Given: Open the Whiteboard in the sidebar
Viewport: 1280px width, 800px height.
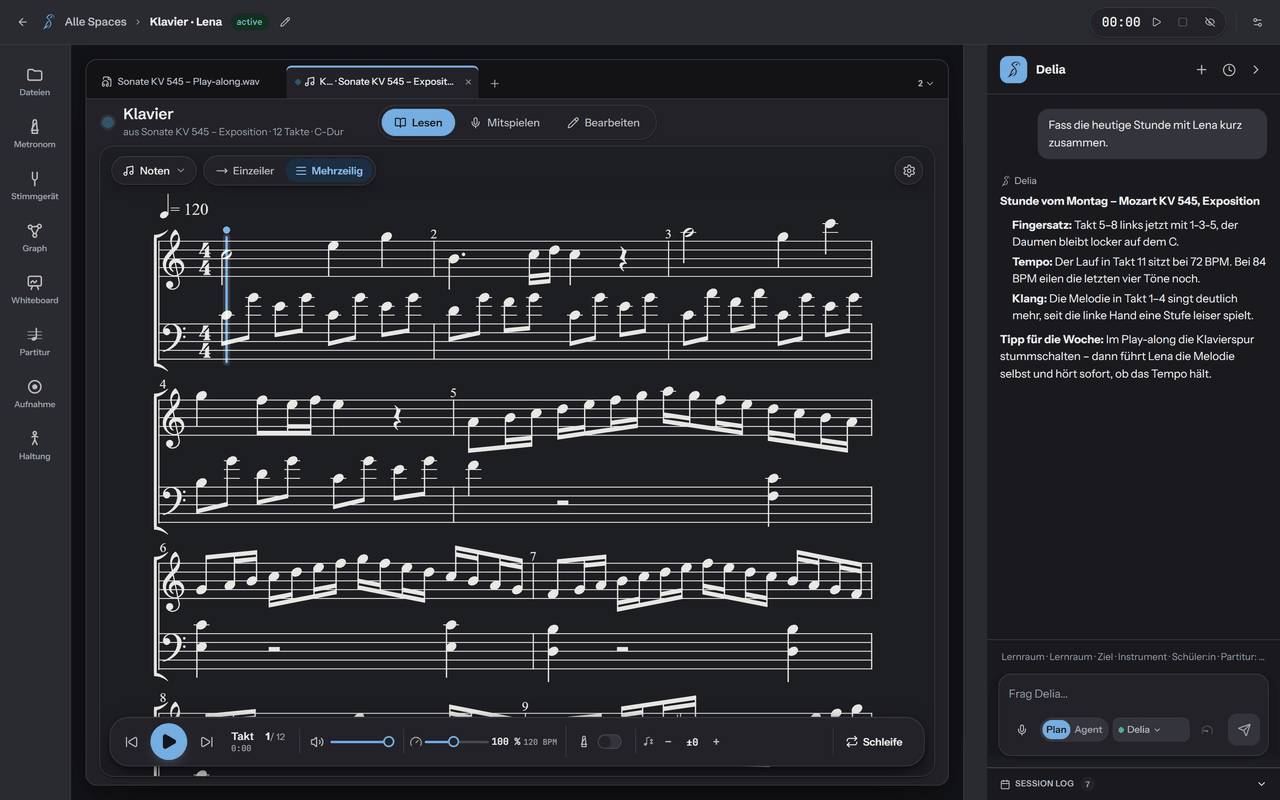Looking at the screenshot, I should click(35, 290).
